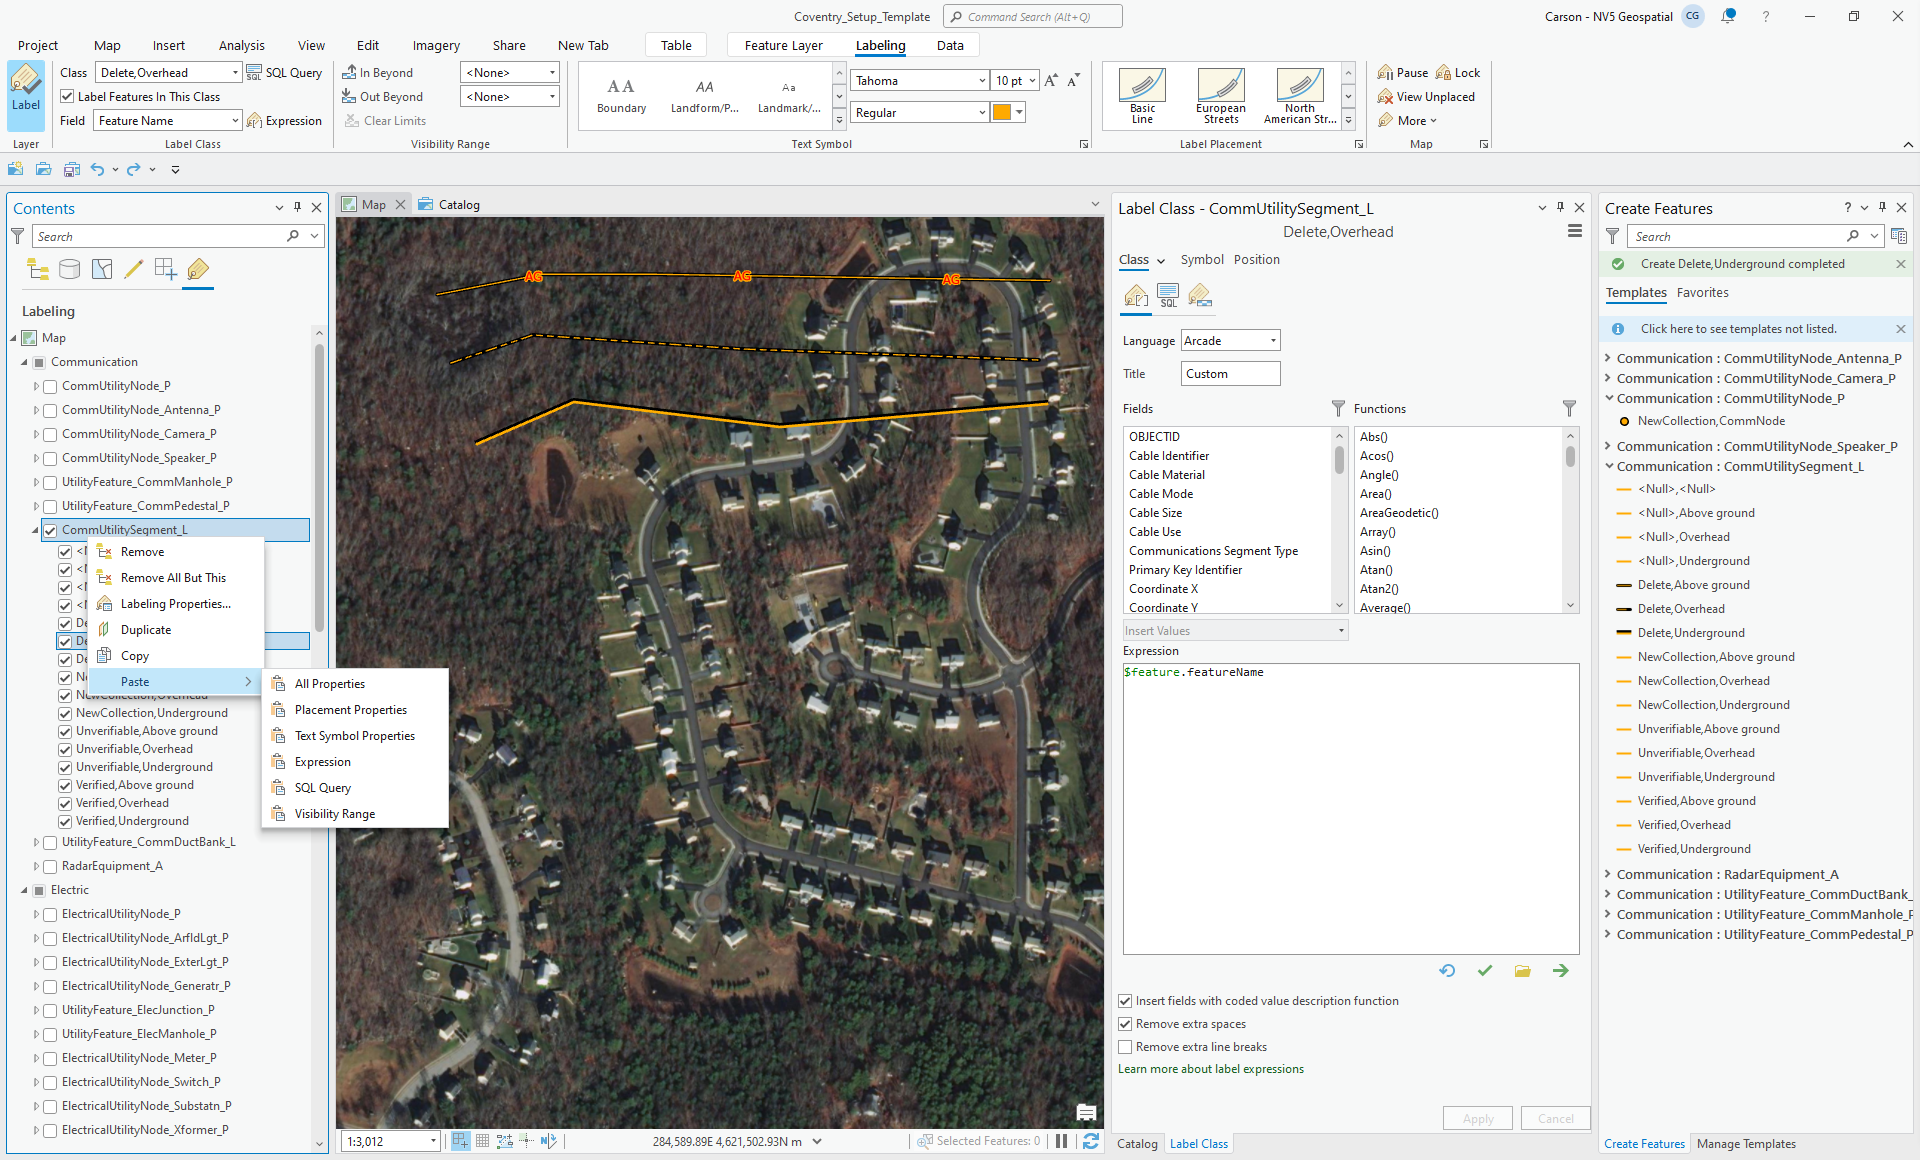Click the reset expression undo arrow
The width and height of the screenshot is (1920, 1160).
point(1447,971)
